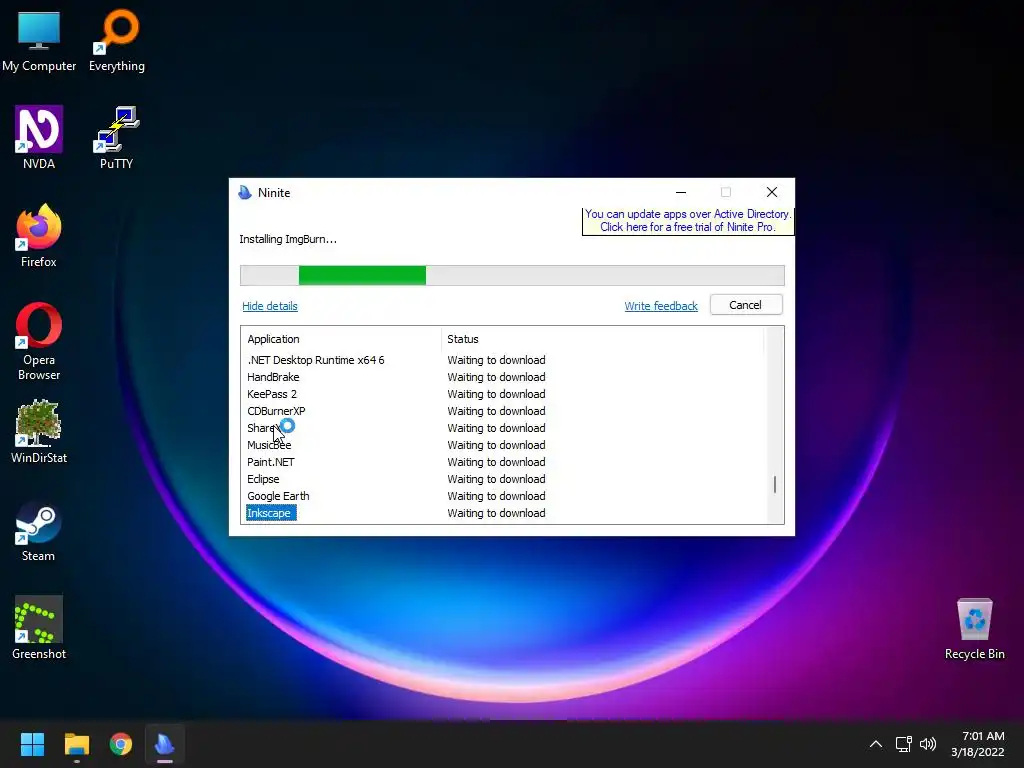Screen dimensions: 1024x768
Task: Select the Recycle Bin icon
Action: coord(974,629)
